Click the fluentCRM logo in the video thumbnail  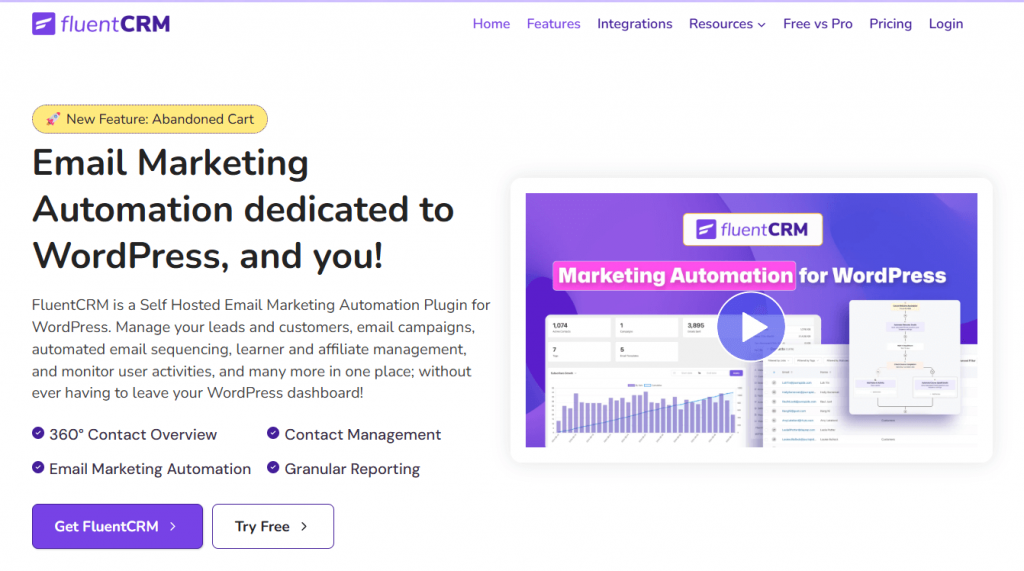752,229
